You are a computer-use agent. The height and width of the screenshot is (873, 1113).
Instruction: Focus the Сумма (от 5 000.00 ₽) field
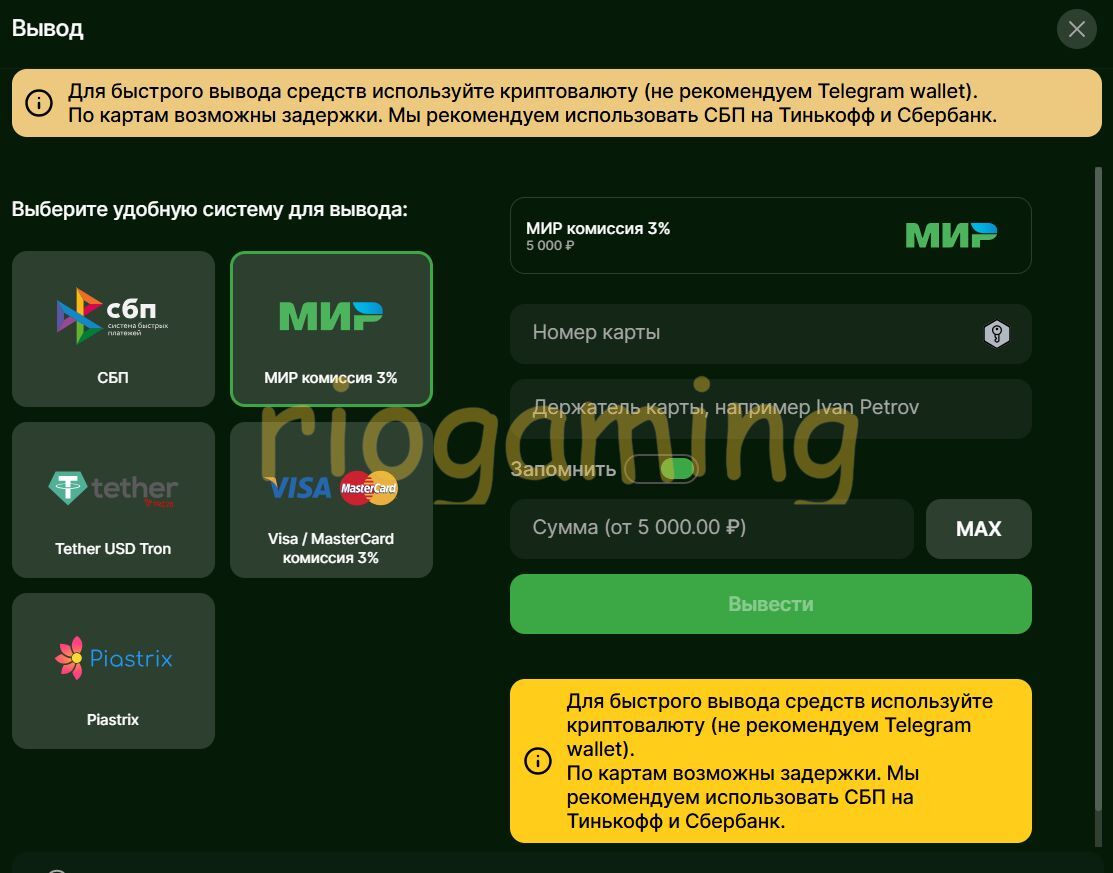pos(711,529)
